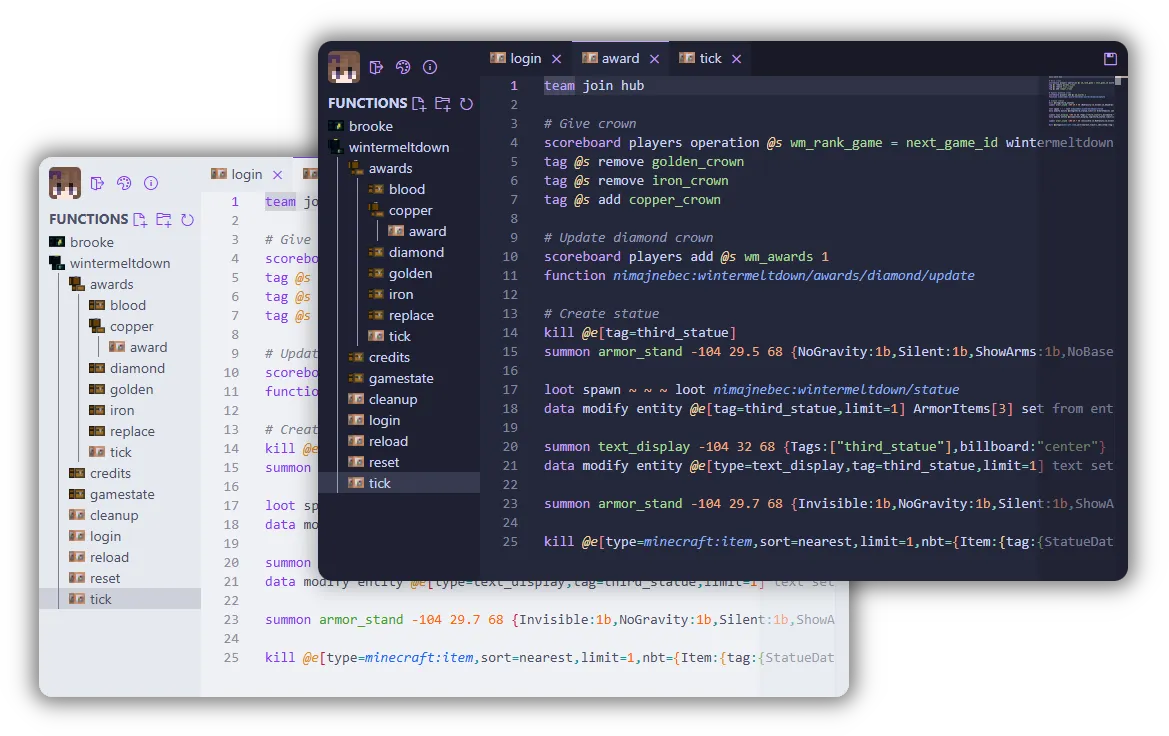Click the refresh icon in the light window
This screenshot has width=1169, height=736.
(187, 219)
